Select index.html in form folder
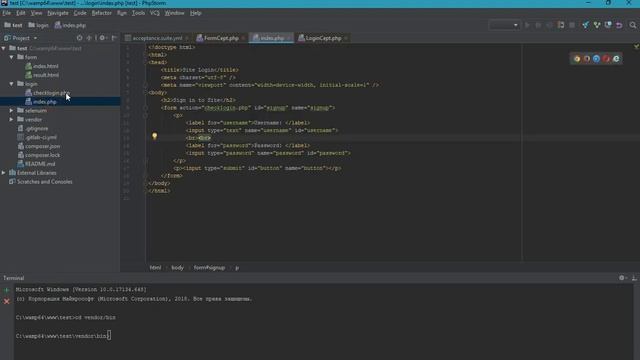 tap(45, 66)
